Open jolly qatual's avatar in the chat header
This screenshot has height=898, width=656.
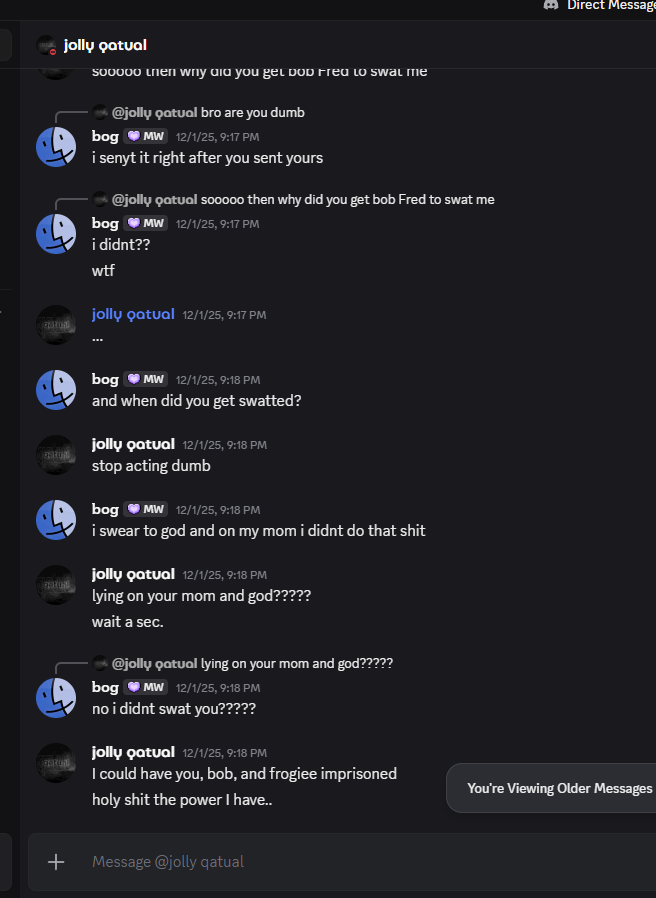pos(46,45)
